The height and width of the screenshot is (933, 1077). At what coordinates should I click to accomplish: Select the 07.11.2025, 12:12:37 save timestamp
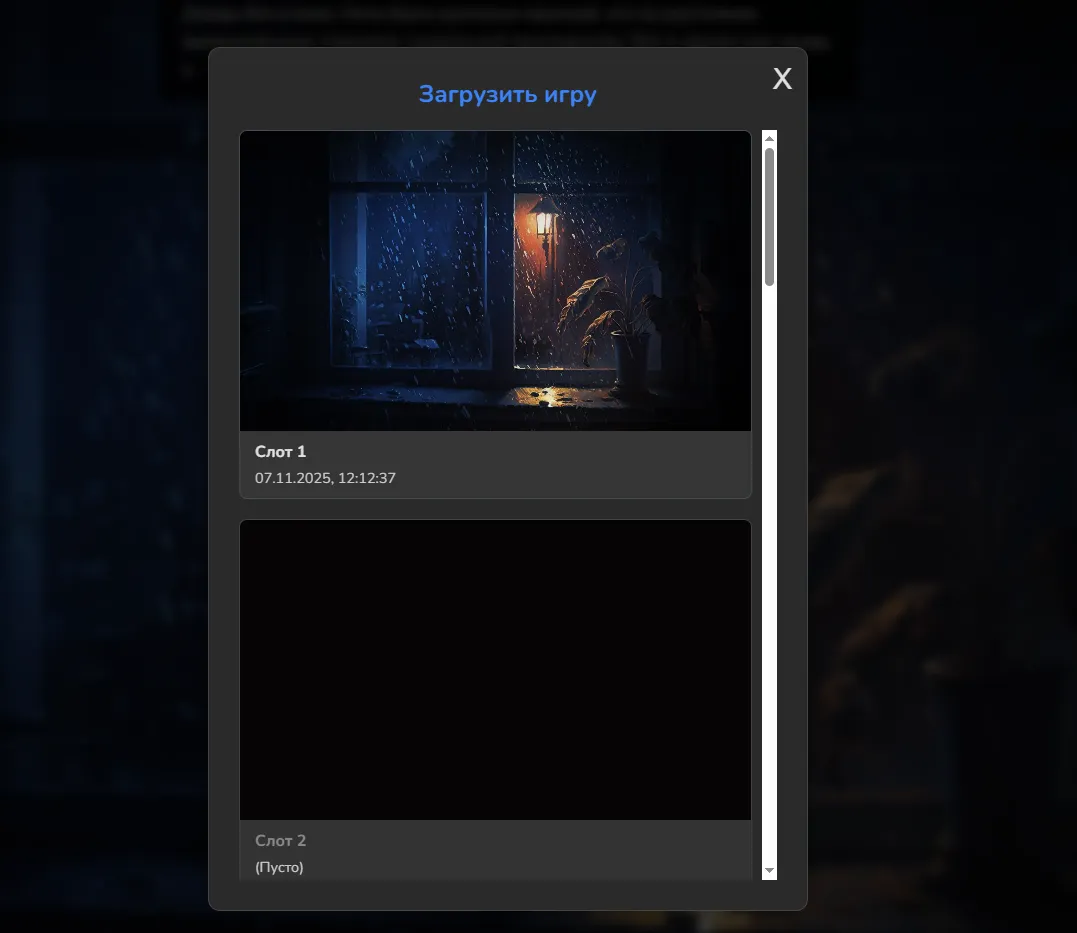point(325,478)
